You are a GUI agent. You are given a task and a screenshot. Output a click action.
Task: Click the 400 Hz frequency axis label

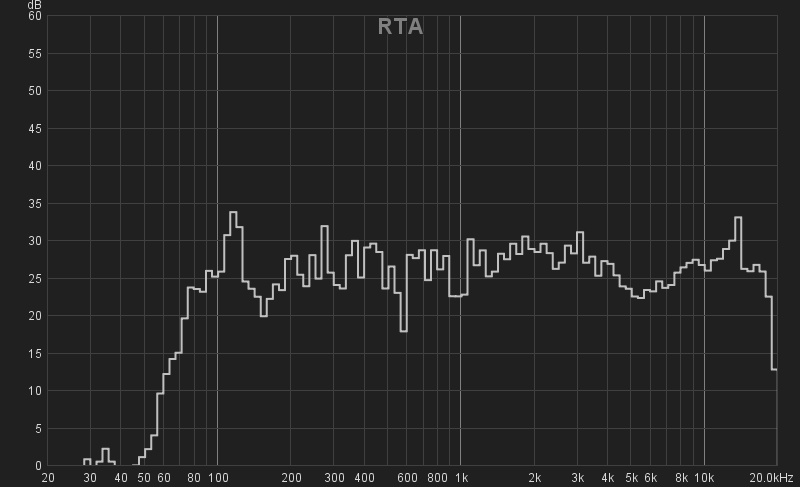pyautogui.click(x=364, y=478)
